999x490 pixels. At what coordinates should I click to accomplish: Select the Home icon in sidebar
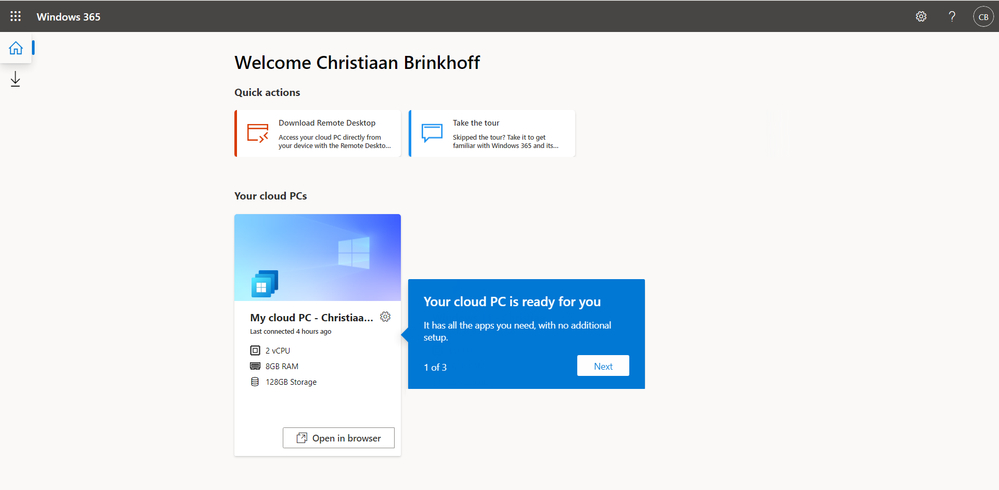click(15, 48)
